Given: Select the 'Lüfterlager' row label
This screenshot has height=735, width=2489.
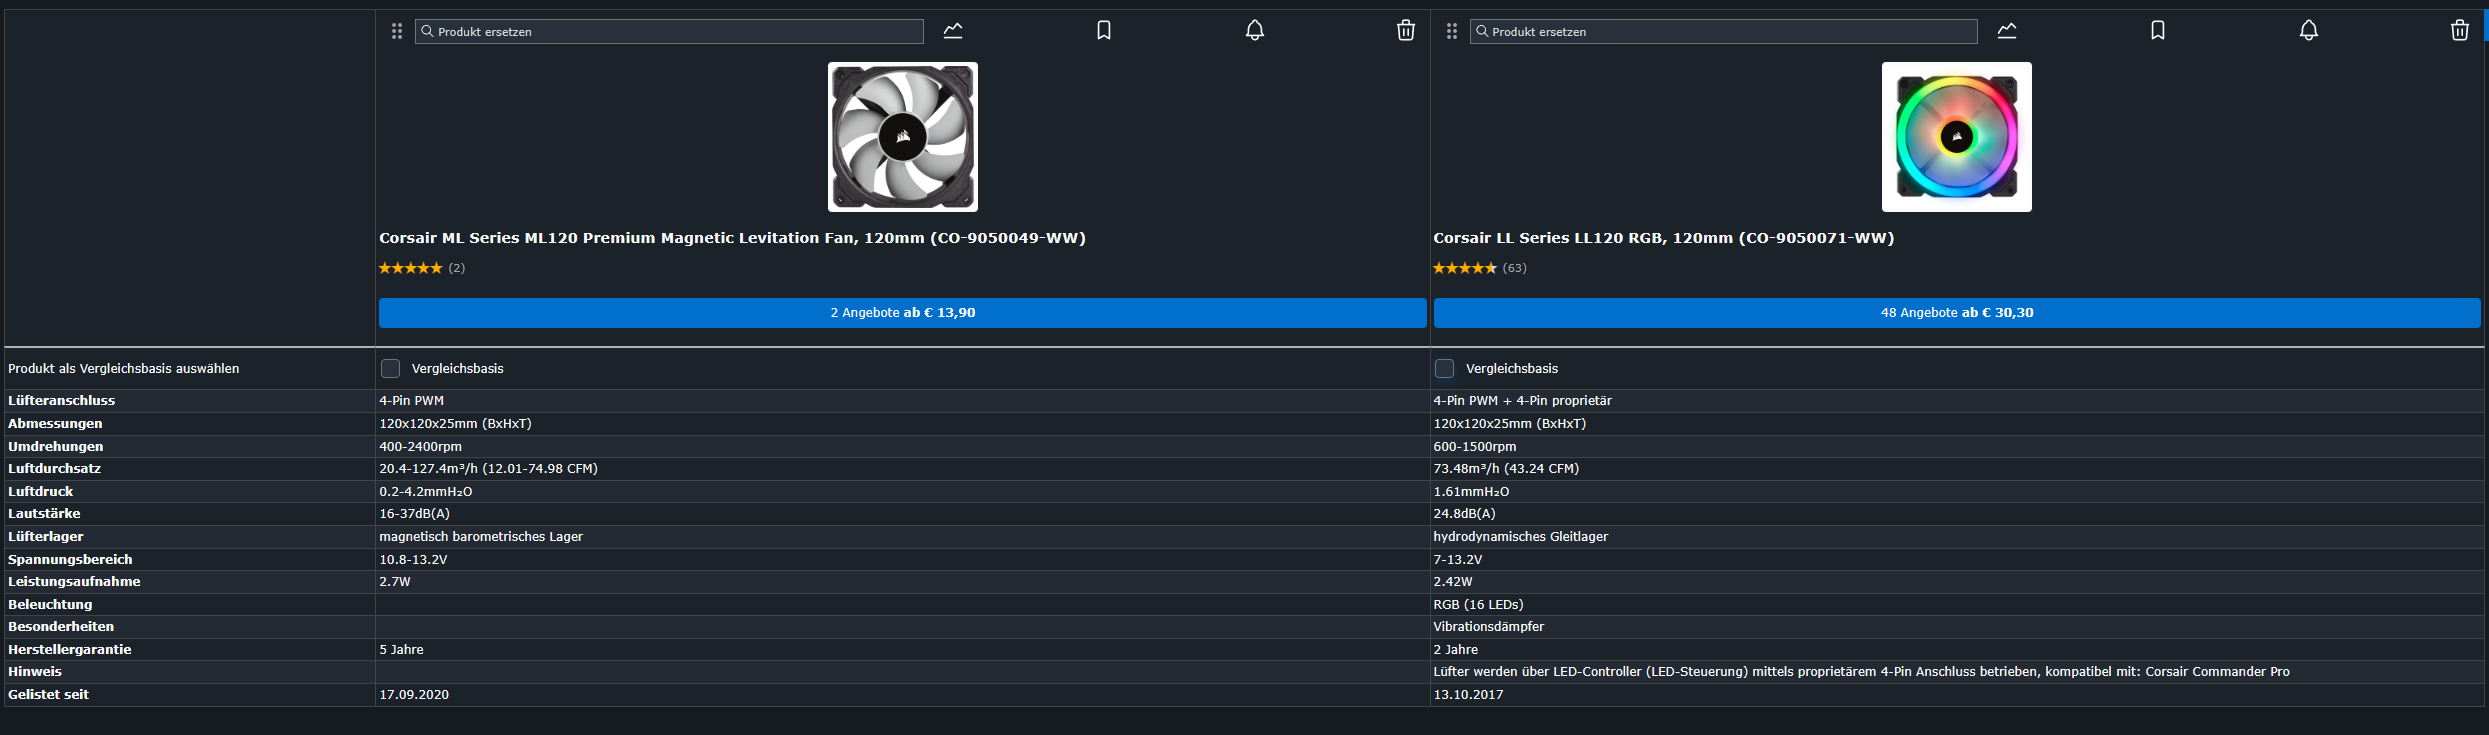Looking at the screenshot, I should (x=46, y=537).
